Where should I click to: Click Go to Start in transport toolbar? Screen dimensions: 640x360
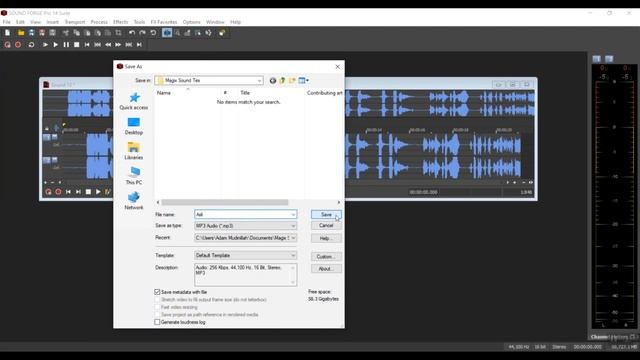[x=87, y=44]
